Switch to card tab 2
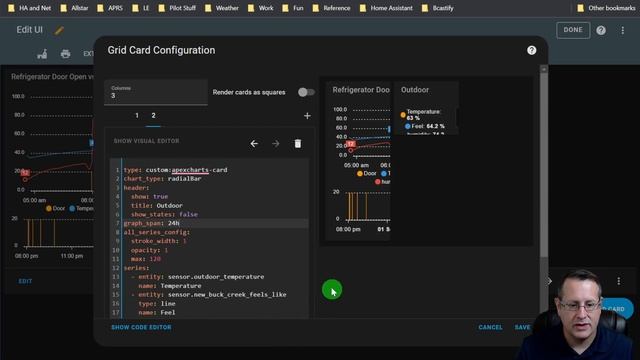The height and width of the screenshot is (360, 640). (153, 116)
